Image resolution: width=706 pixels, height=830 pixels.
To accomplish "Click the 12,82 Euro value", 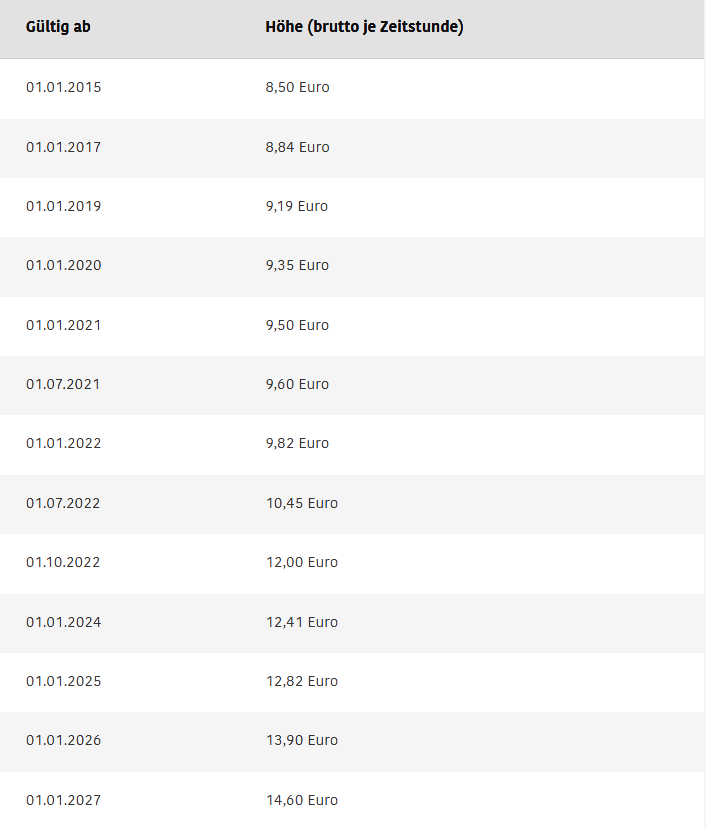I will point(302,681).
